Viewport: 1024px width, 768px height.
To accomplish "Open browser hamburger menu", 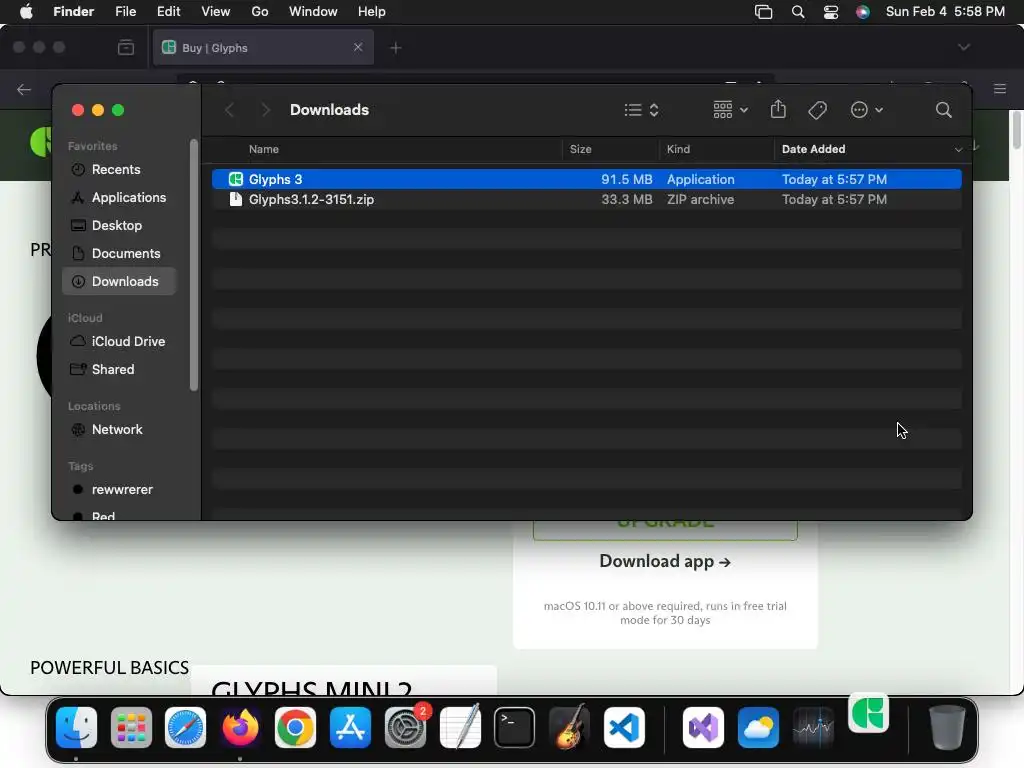I will click(x=999, y=89).
